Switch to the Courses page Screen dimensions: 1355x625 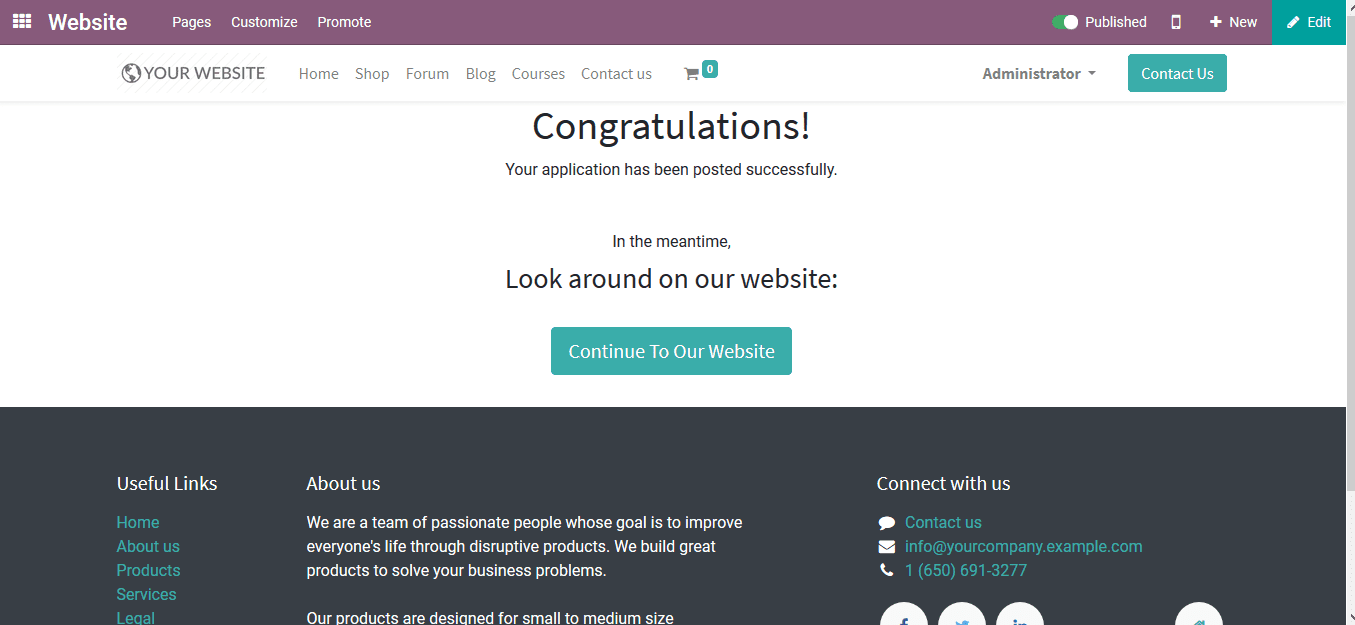coord(538,72)
